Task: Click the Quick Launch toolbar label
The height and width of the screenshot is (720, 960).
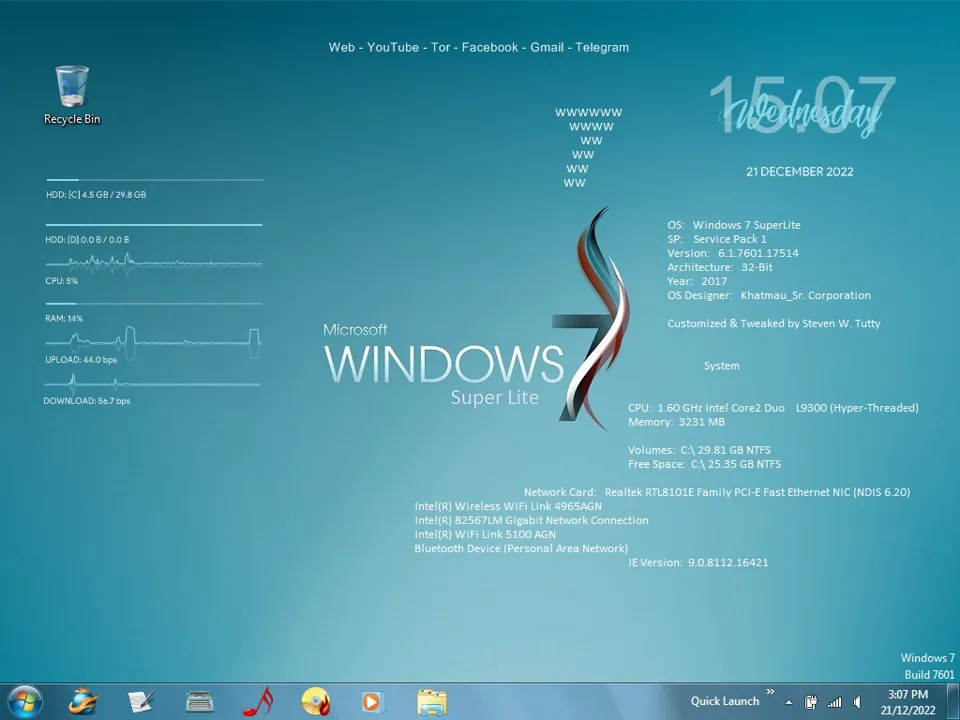Action: [725, 702]
